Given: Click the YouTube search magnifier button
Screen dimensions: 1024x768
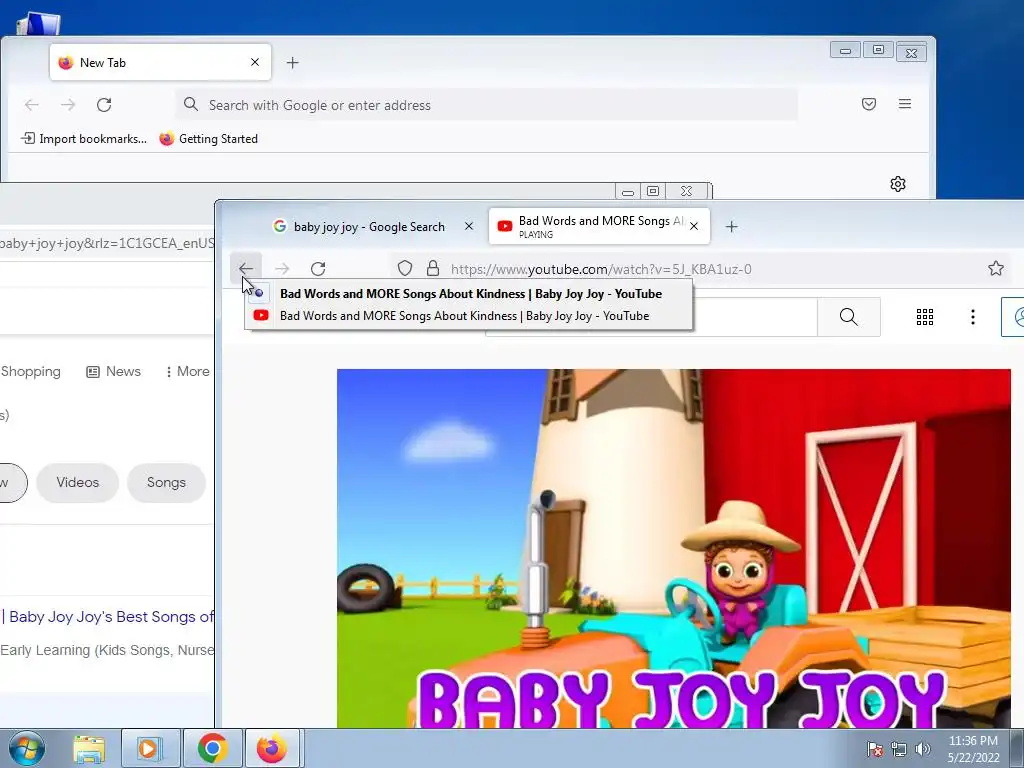Looking at the screenshot, I should pyautogui.click(x=848, y=317).
